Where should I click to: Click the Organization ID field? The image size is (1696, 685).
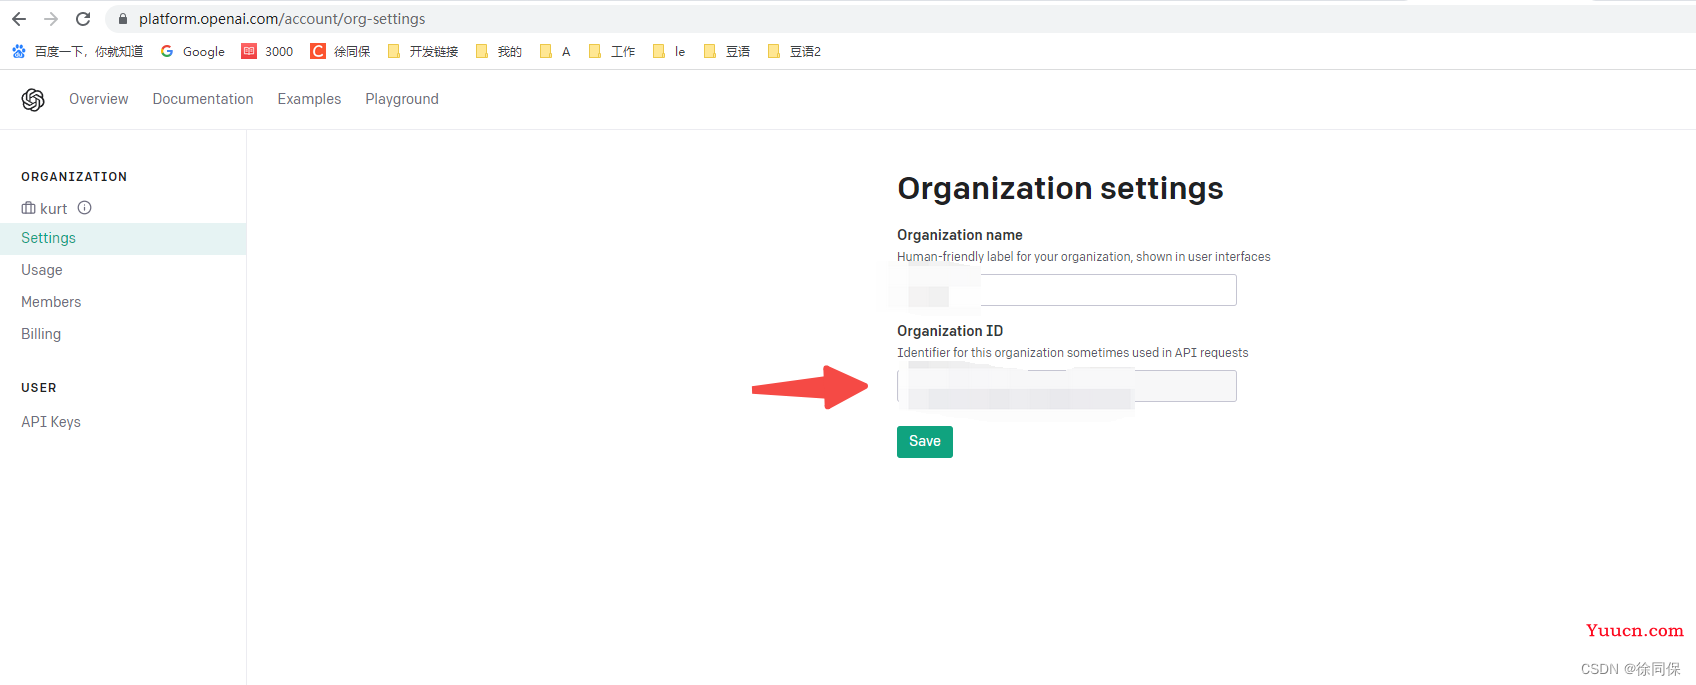(1067, 386)
